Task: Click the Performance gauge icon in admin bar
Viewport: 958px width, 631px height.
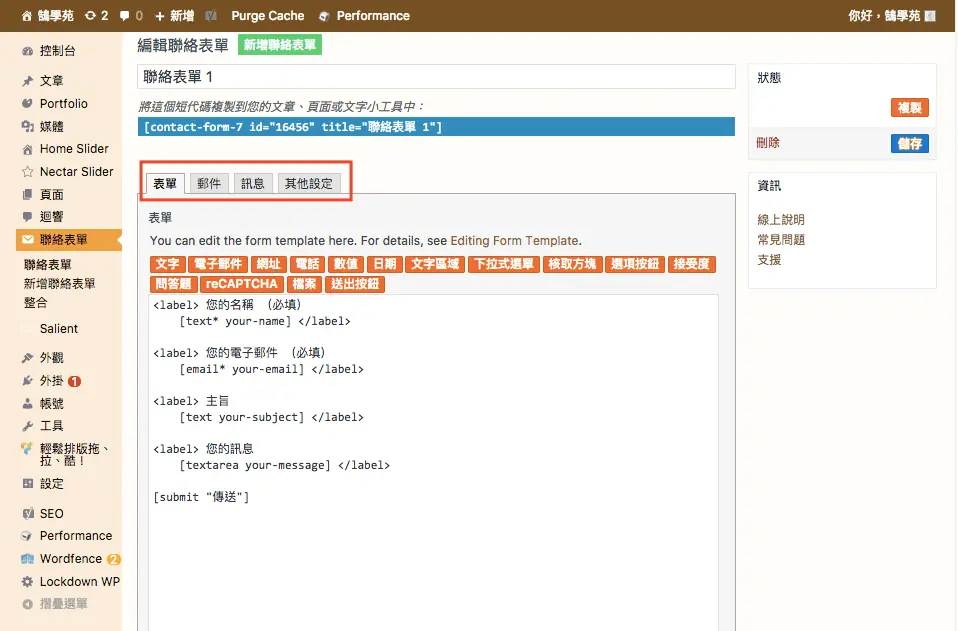Action: click(324, 16)
